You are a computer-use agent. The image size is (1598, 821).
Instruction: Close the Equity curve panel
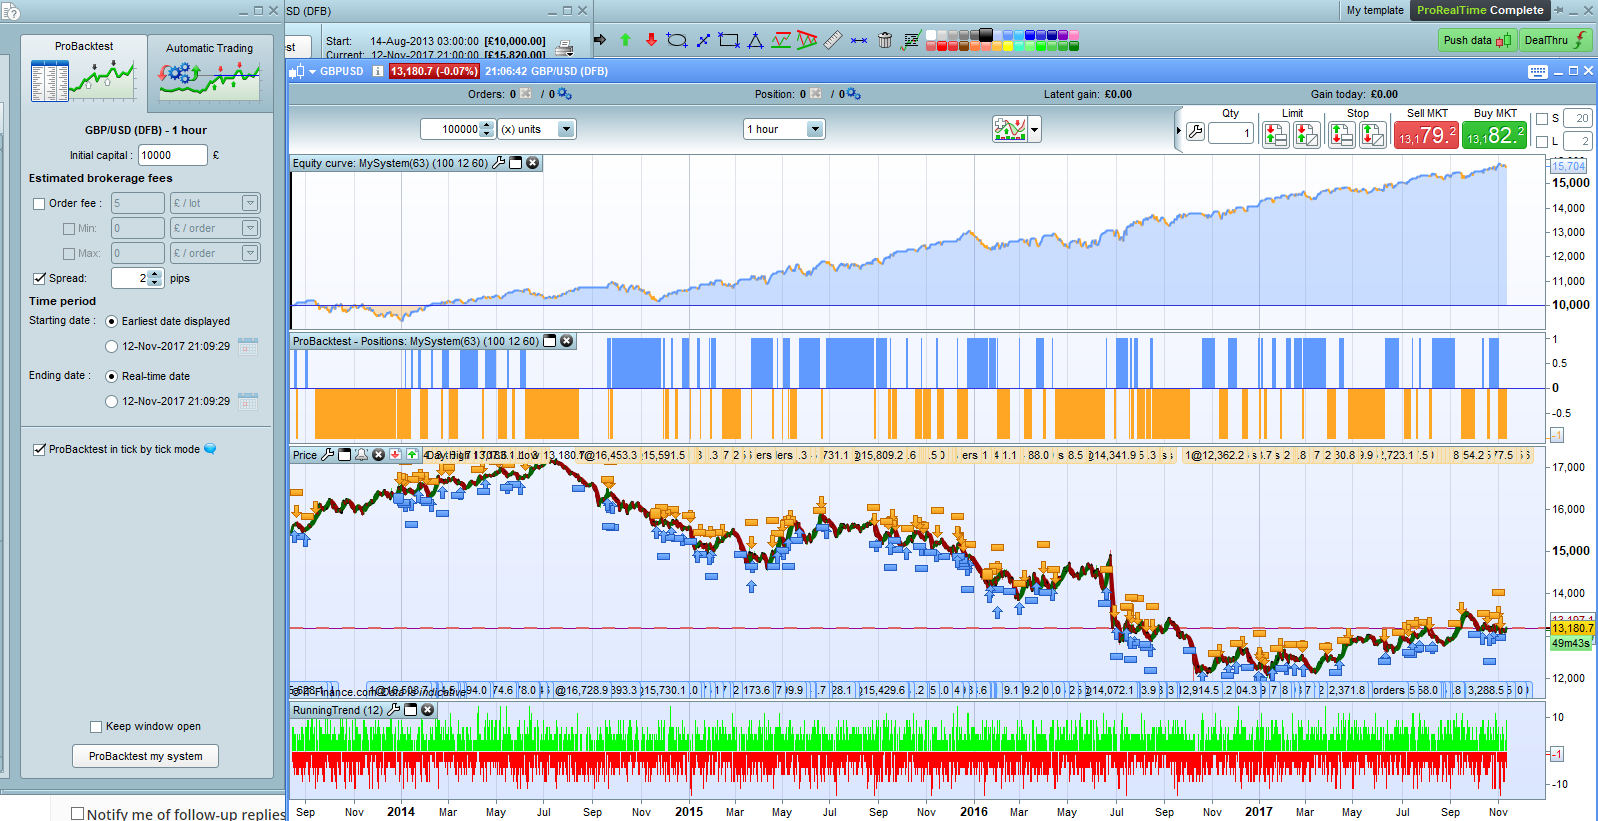(x=533, y=163)
